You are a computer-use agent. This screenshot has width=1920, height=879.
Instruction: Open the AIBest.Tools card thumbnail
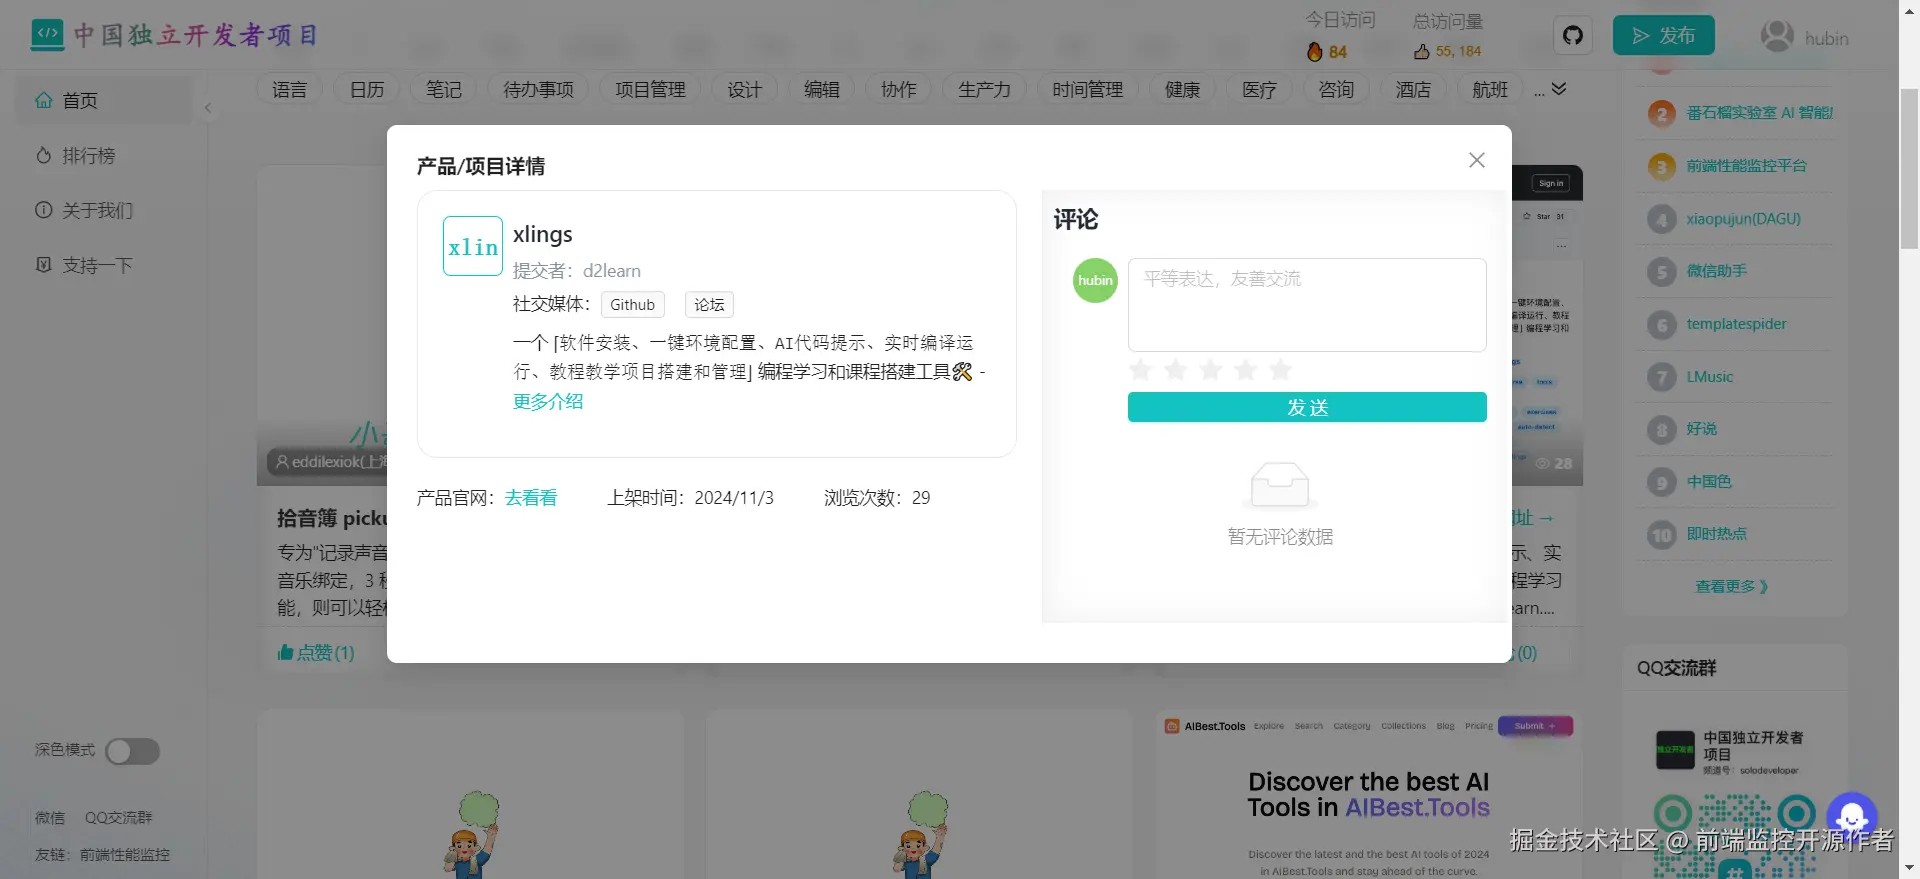1369,795
